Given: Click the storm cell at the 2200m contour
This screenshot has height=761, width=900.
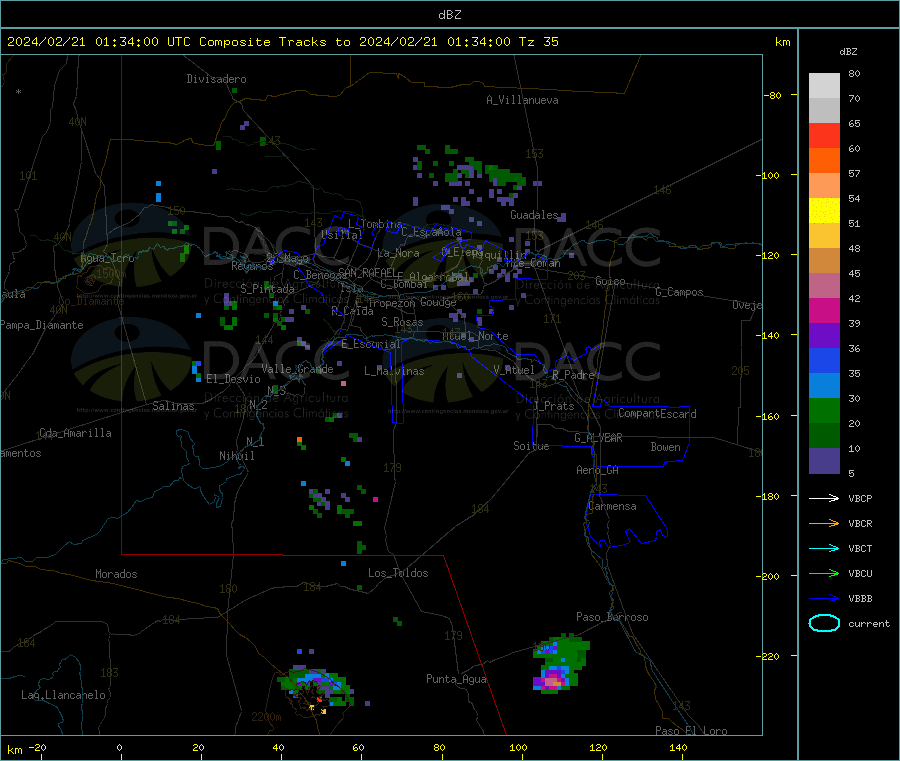Looking at the screenshot, I should [315, 689].
